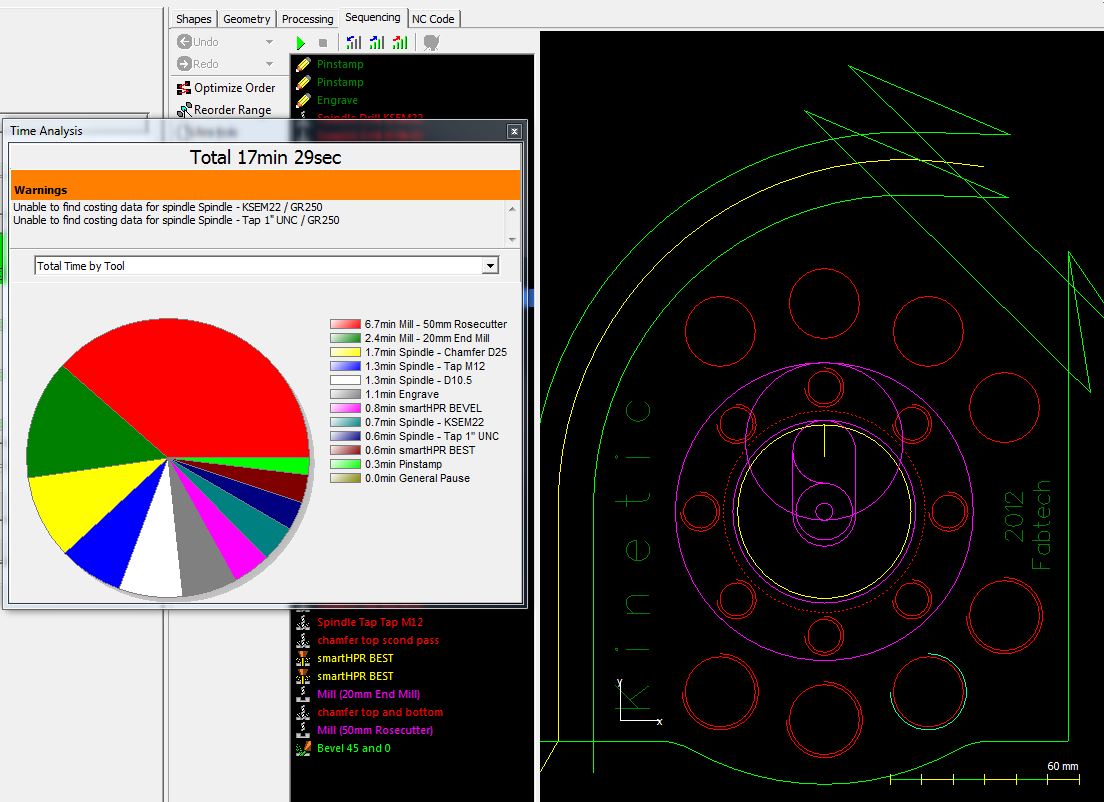Click the Undo button label
The width and height of the screenshot is (1104, 802).
(206, 42)
